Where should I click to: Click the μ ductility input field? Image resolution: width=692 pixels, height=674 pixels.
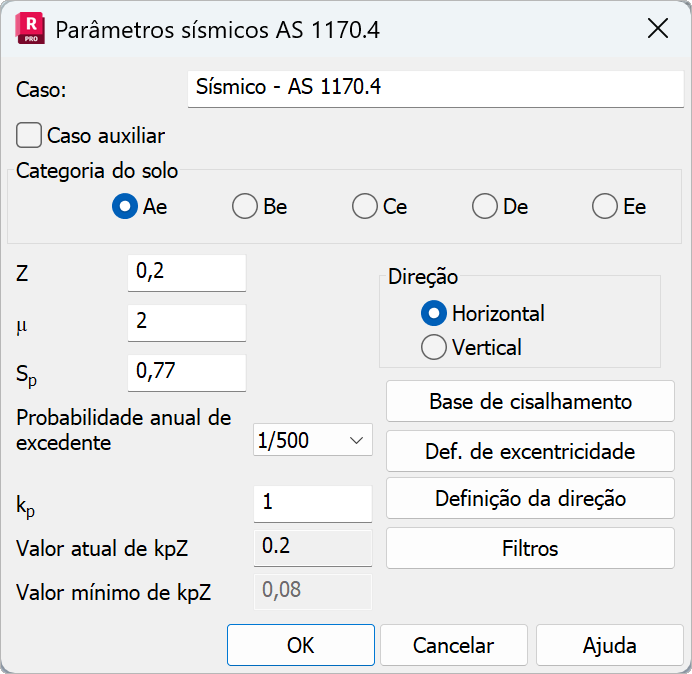point(187,322)
